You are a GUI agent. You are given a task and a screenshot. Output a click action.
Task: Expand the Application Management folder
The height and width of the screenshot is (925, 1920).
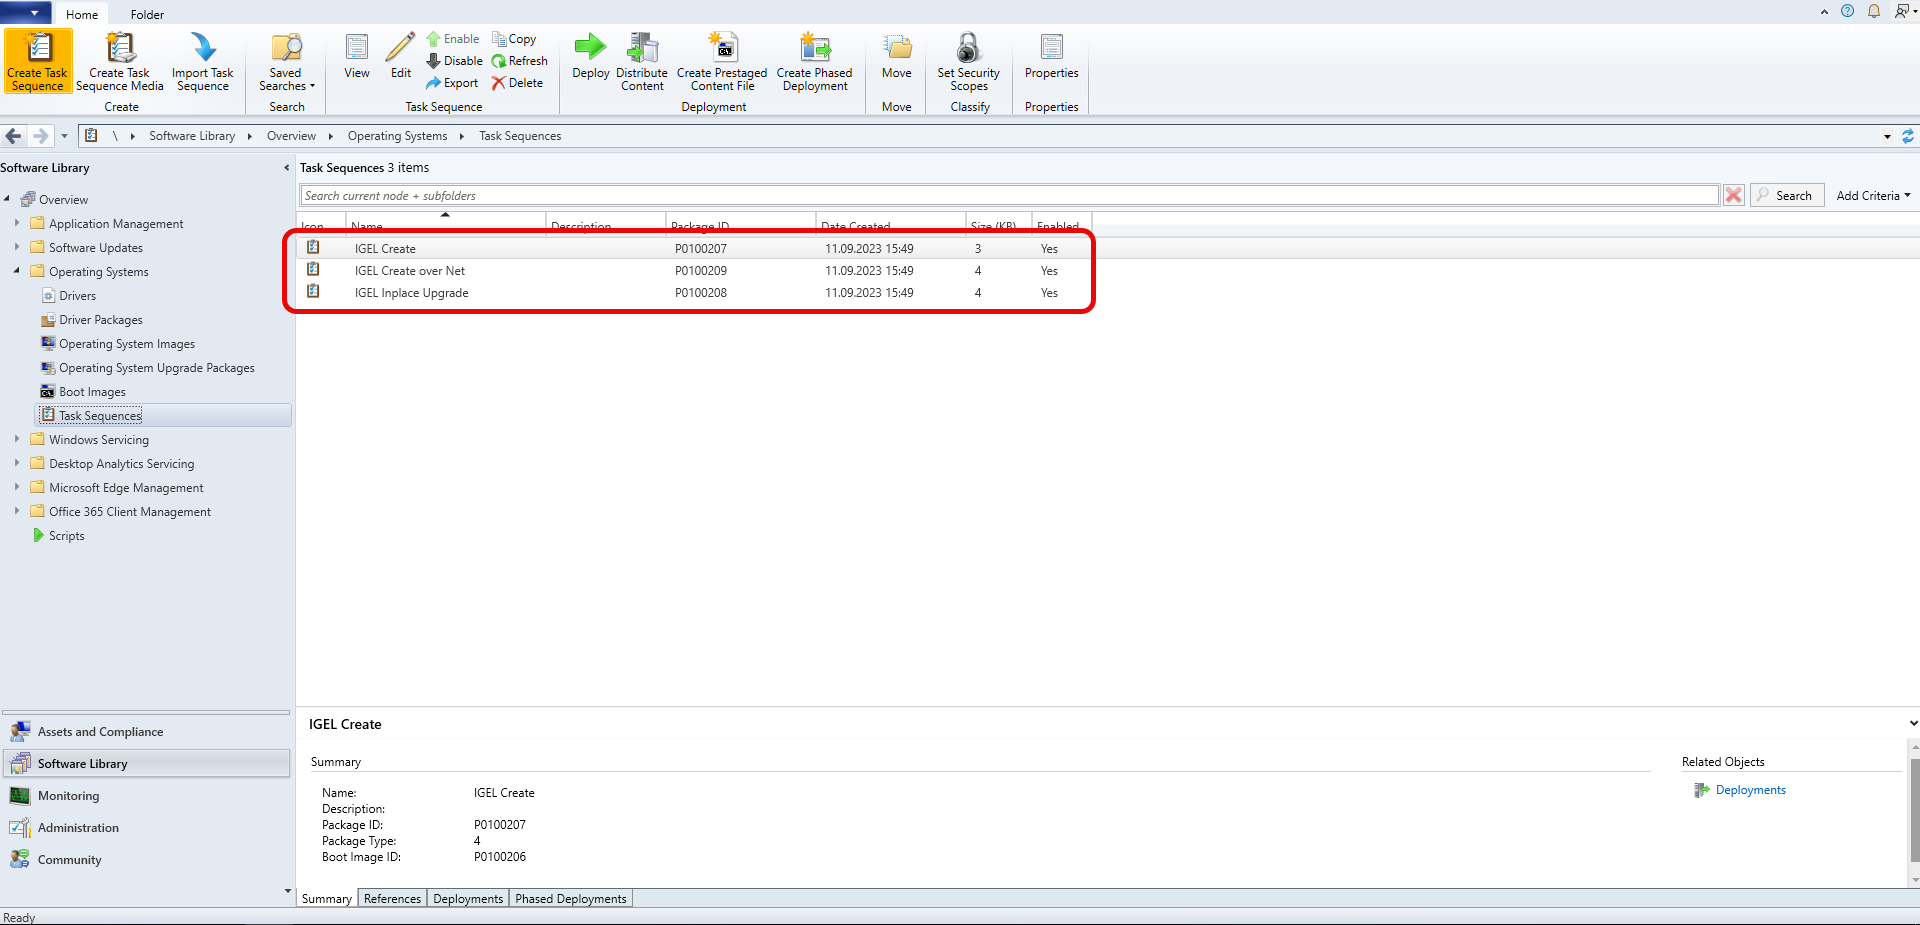pos(17,223)
